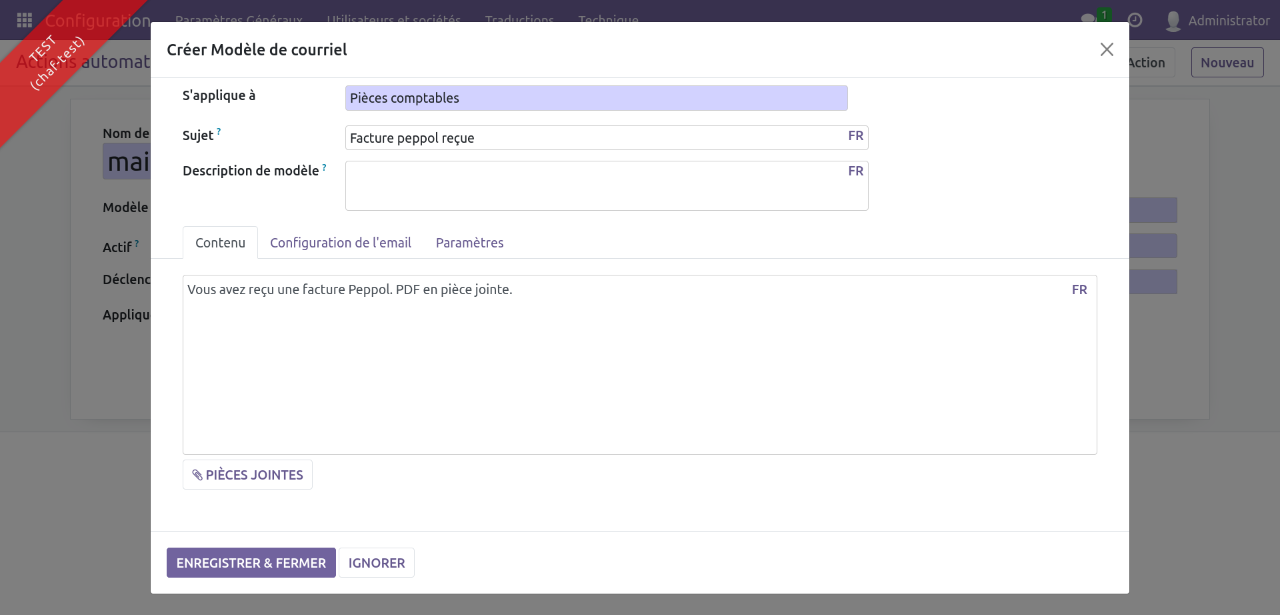
Task: Open the Configuration de l'email tab
Action: click(x=340, y=243)
